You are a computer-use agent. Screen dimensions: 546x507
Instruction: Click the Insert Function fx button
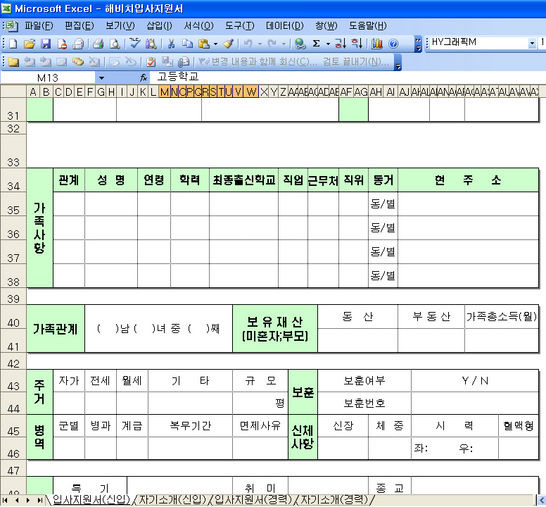[143, 78]
